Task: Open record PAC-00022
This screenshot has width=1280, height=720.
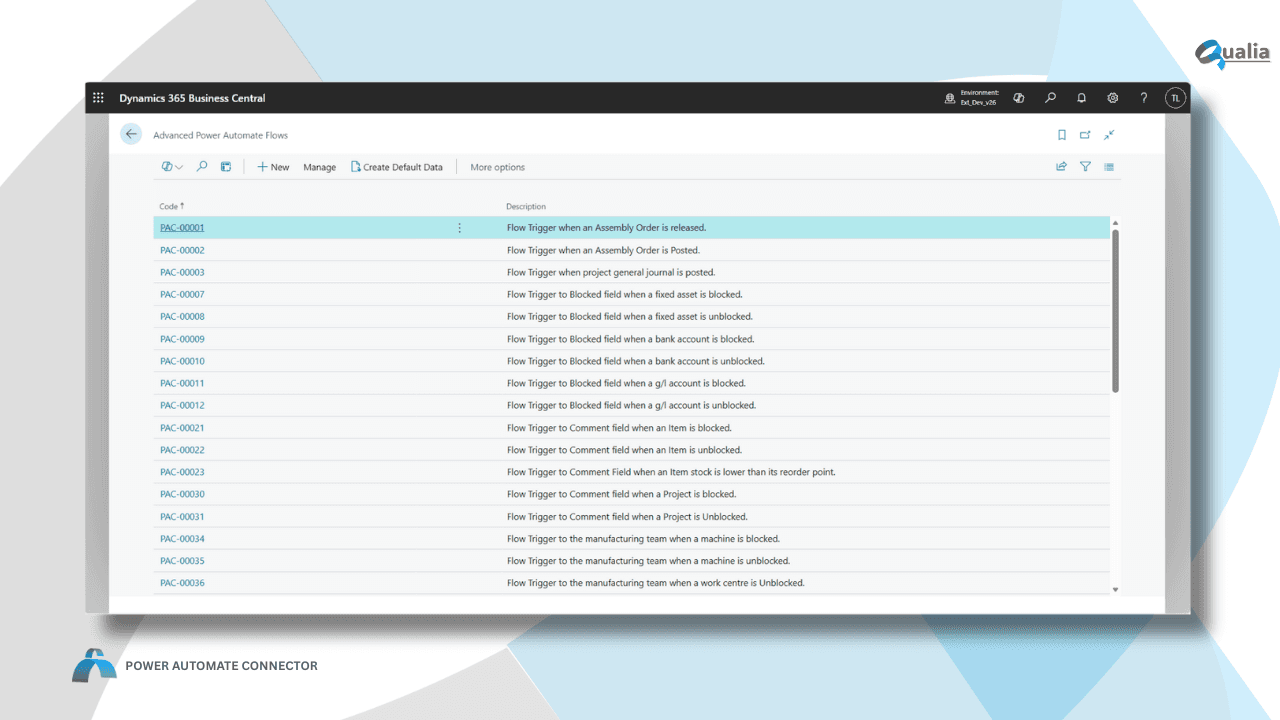Action: (x=182, y=450)
